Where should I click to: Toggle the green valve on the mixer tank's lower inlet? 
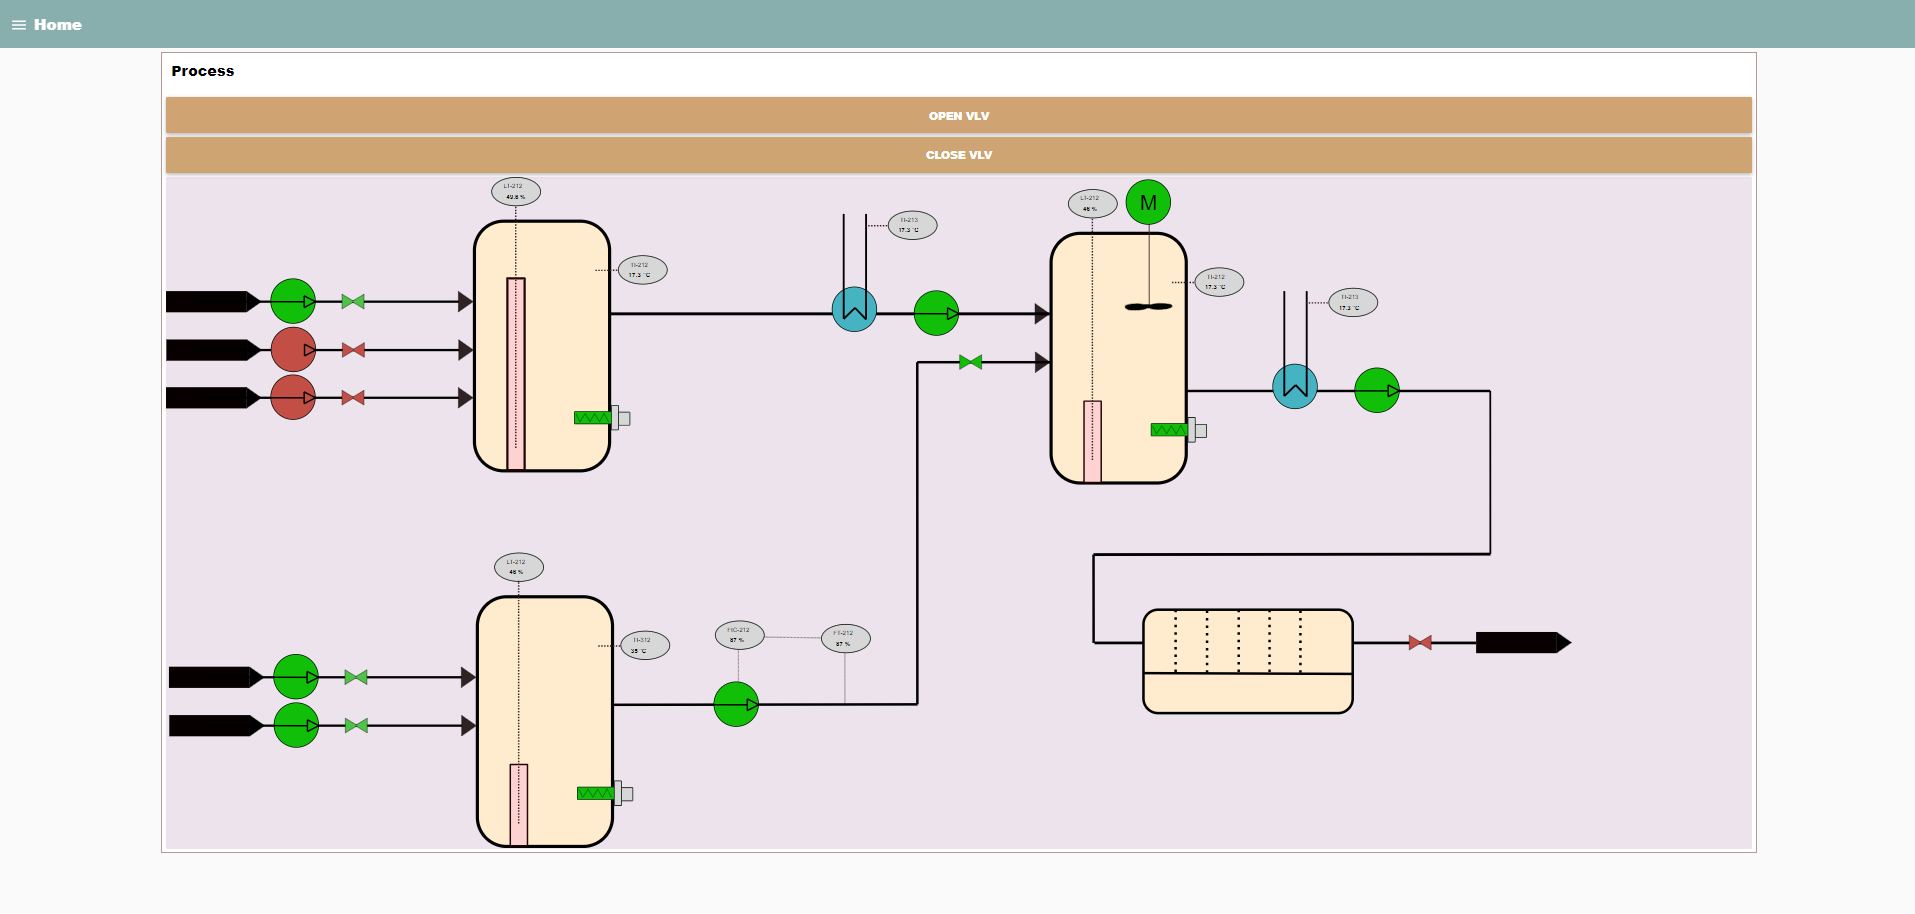pyautogui.click(x=970, y=362)
